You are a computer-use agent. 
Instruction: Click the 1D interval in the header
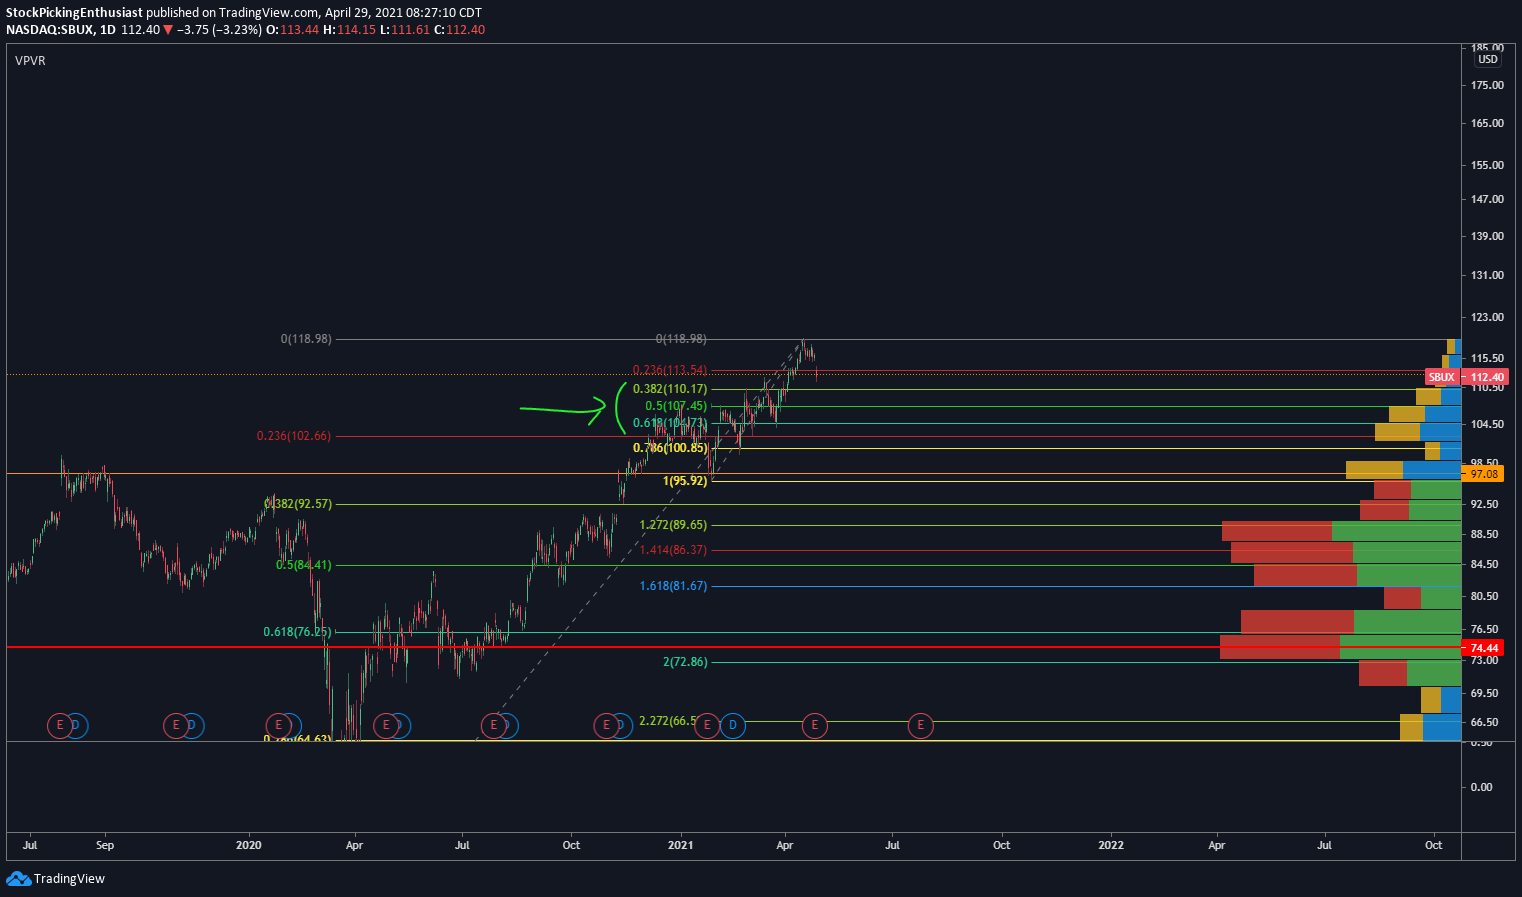(x=107, y=30)
